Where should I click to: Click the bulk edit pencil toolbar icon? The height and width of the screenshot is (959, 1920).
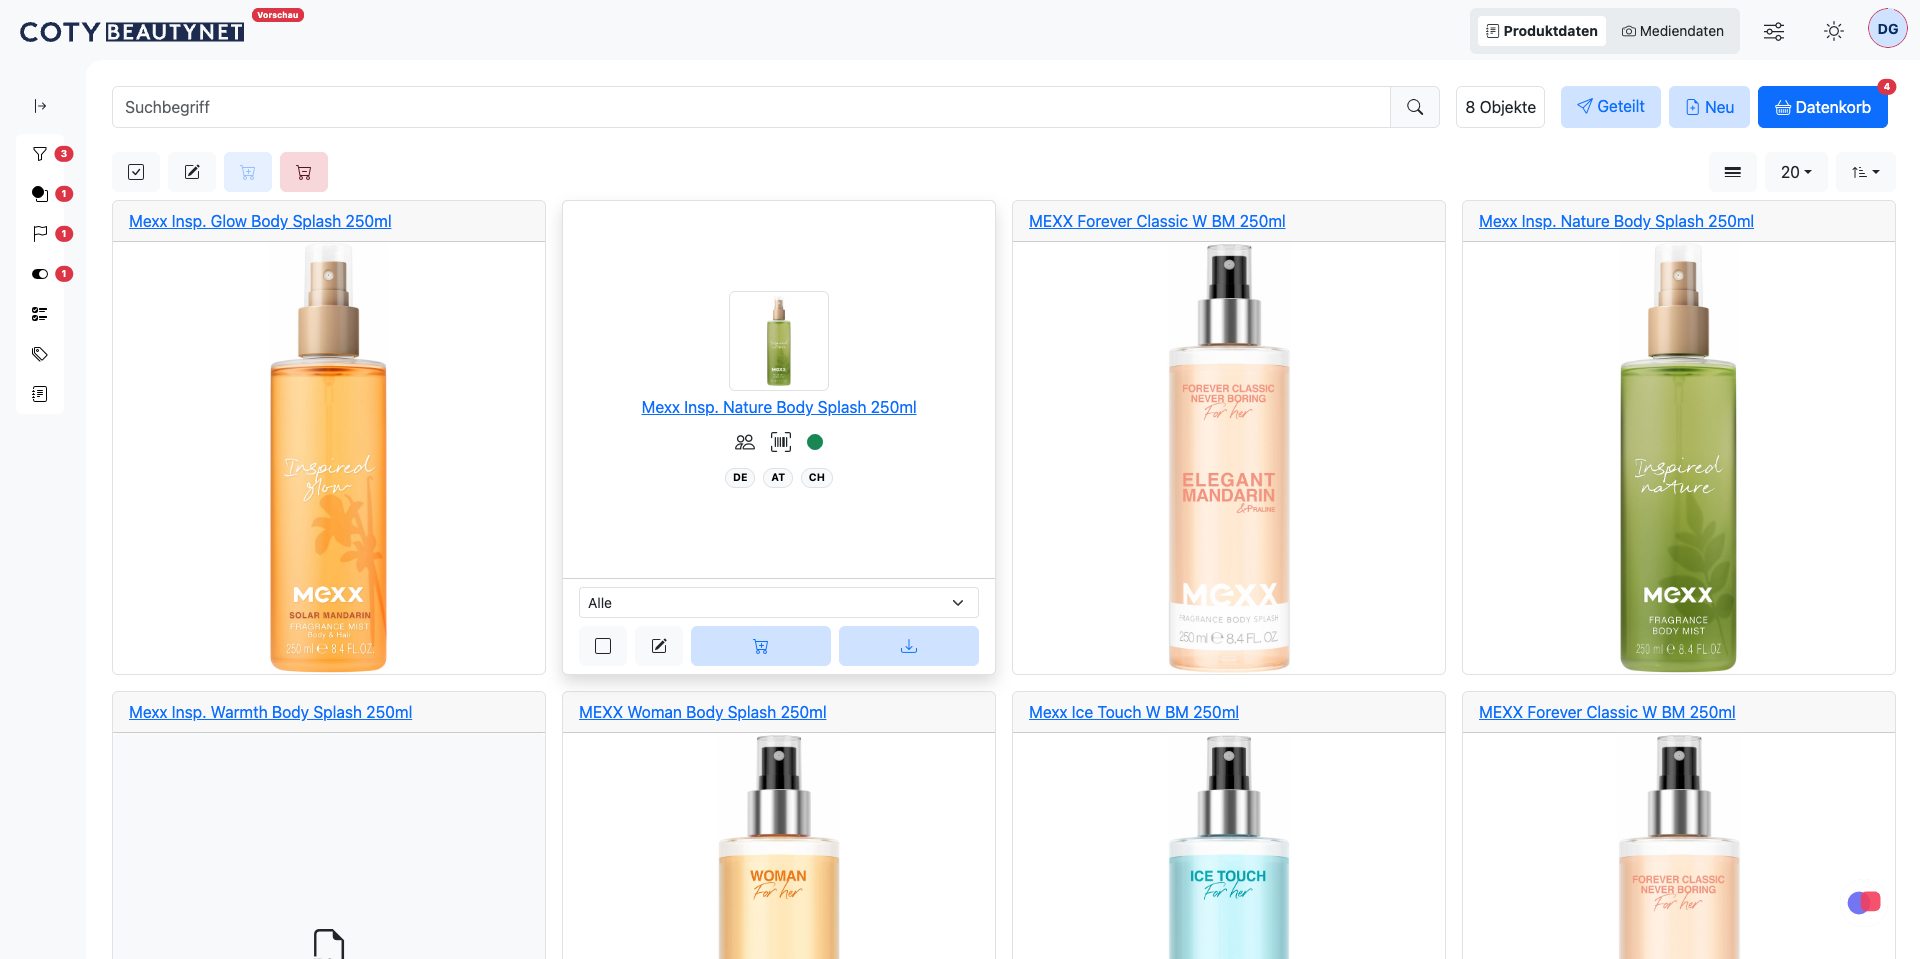(x=192, y=172)
